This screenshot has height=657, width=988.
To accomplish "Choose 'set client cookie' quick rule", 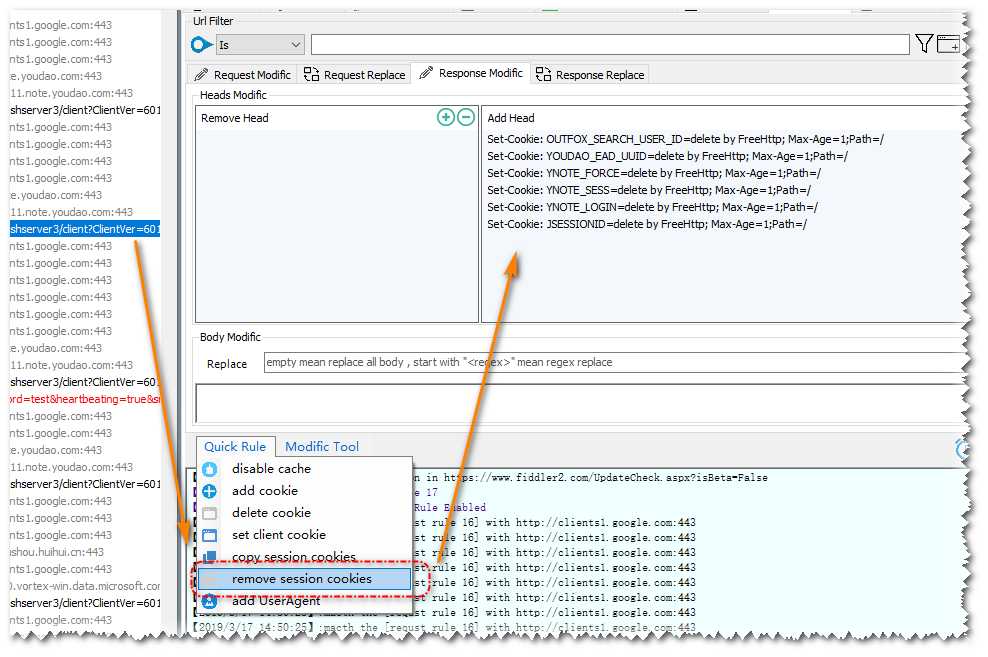I will (x=304, y=535).
